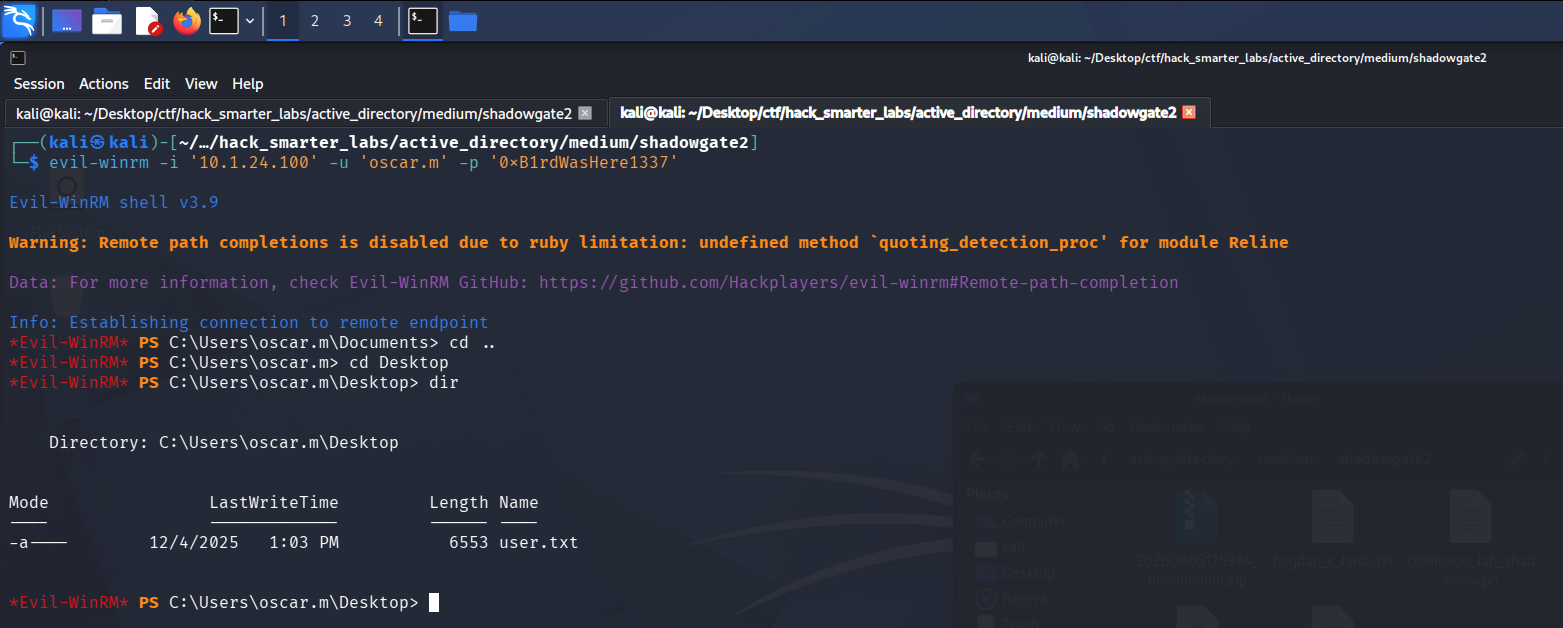This screenshot has width=1563, height=628.
Task: Open the View menu
Action: [x=201, y=84]
